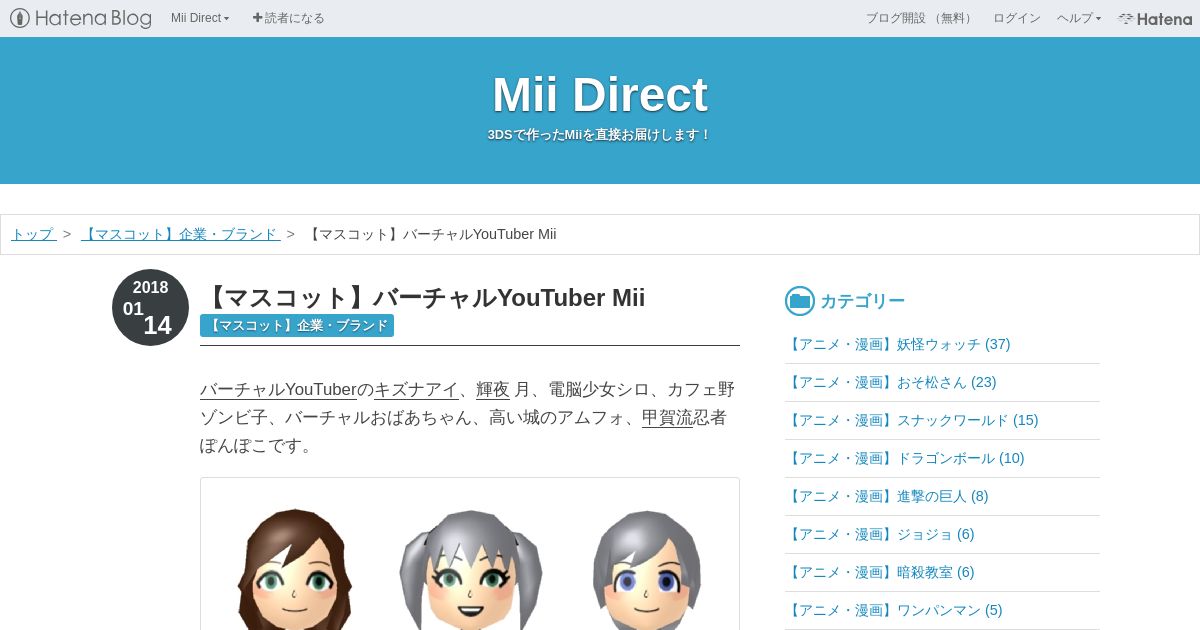The image size is (1200, 630).
Task: Open category ワンパンマン (5)
Action: point(894,610)
